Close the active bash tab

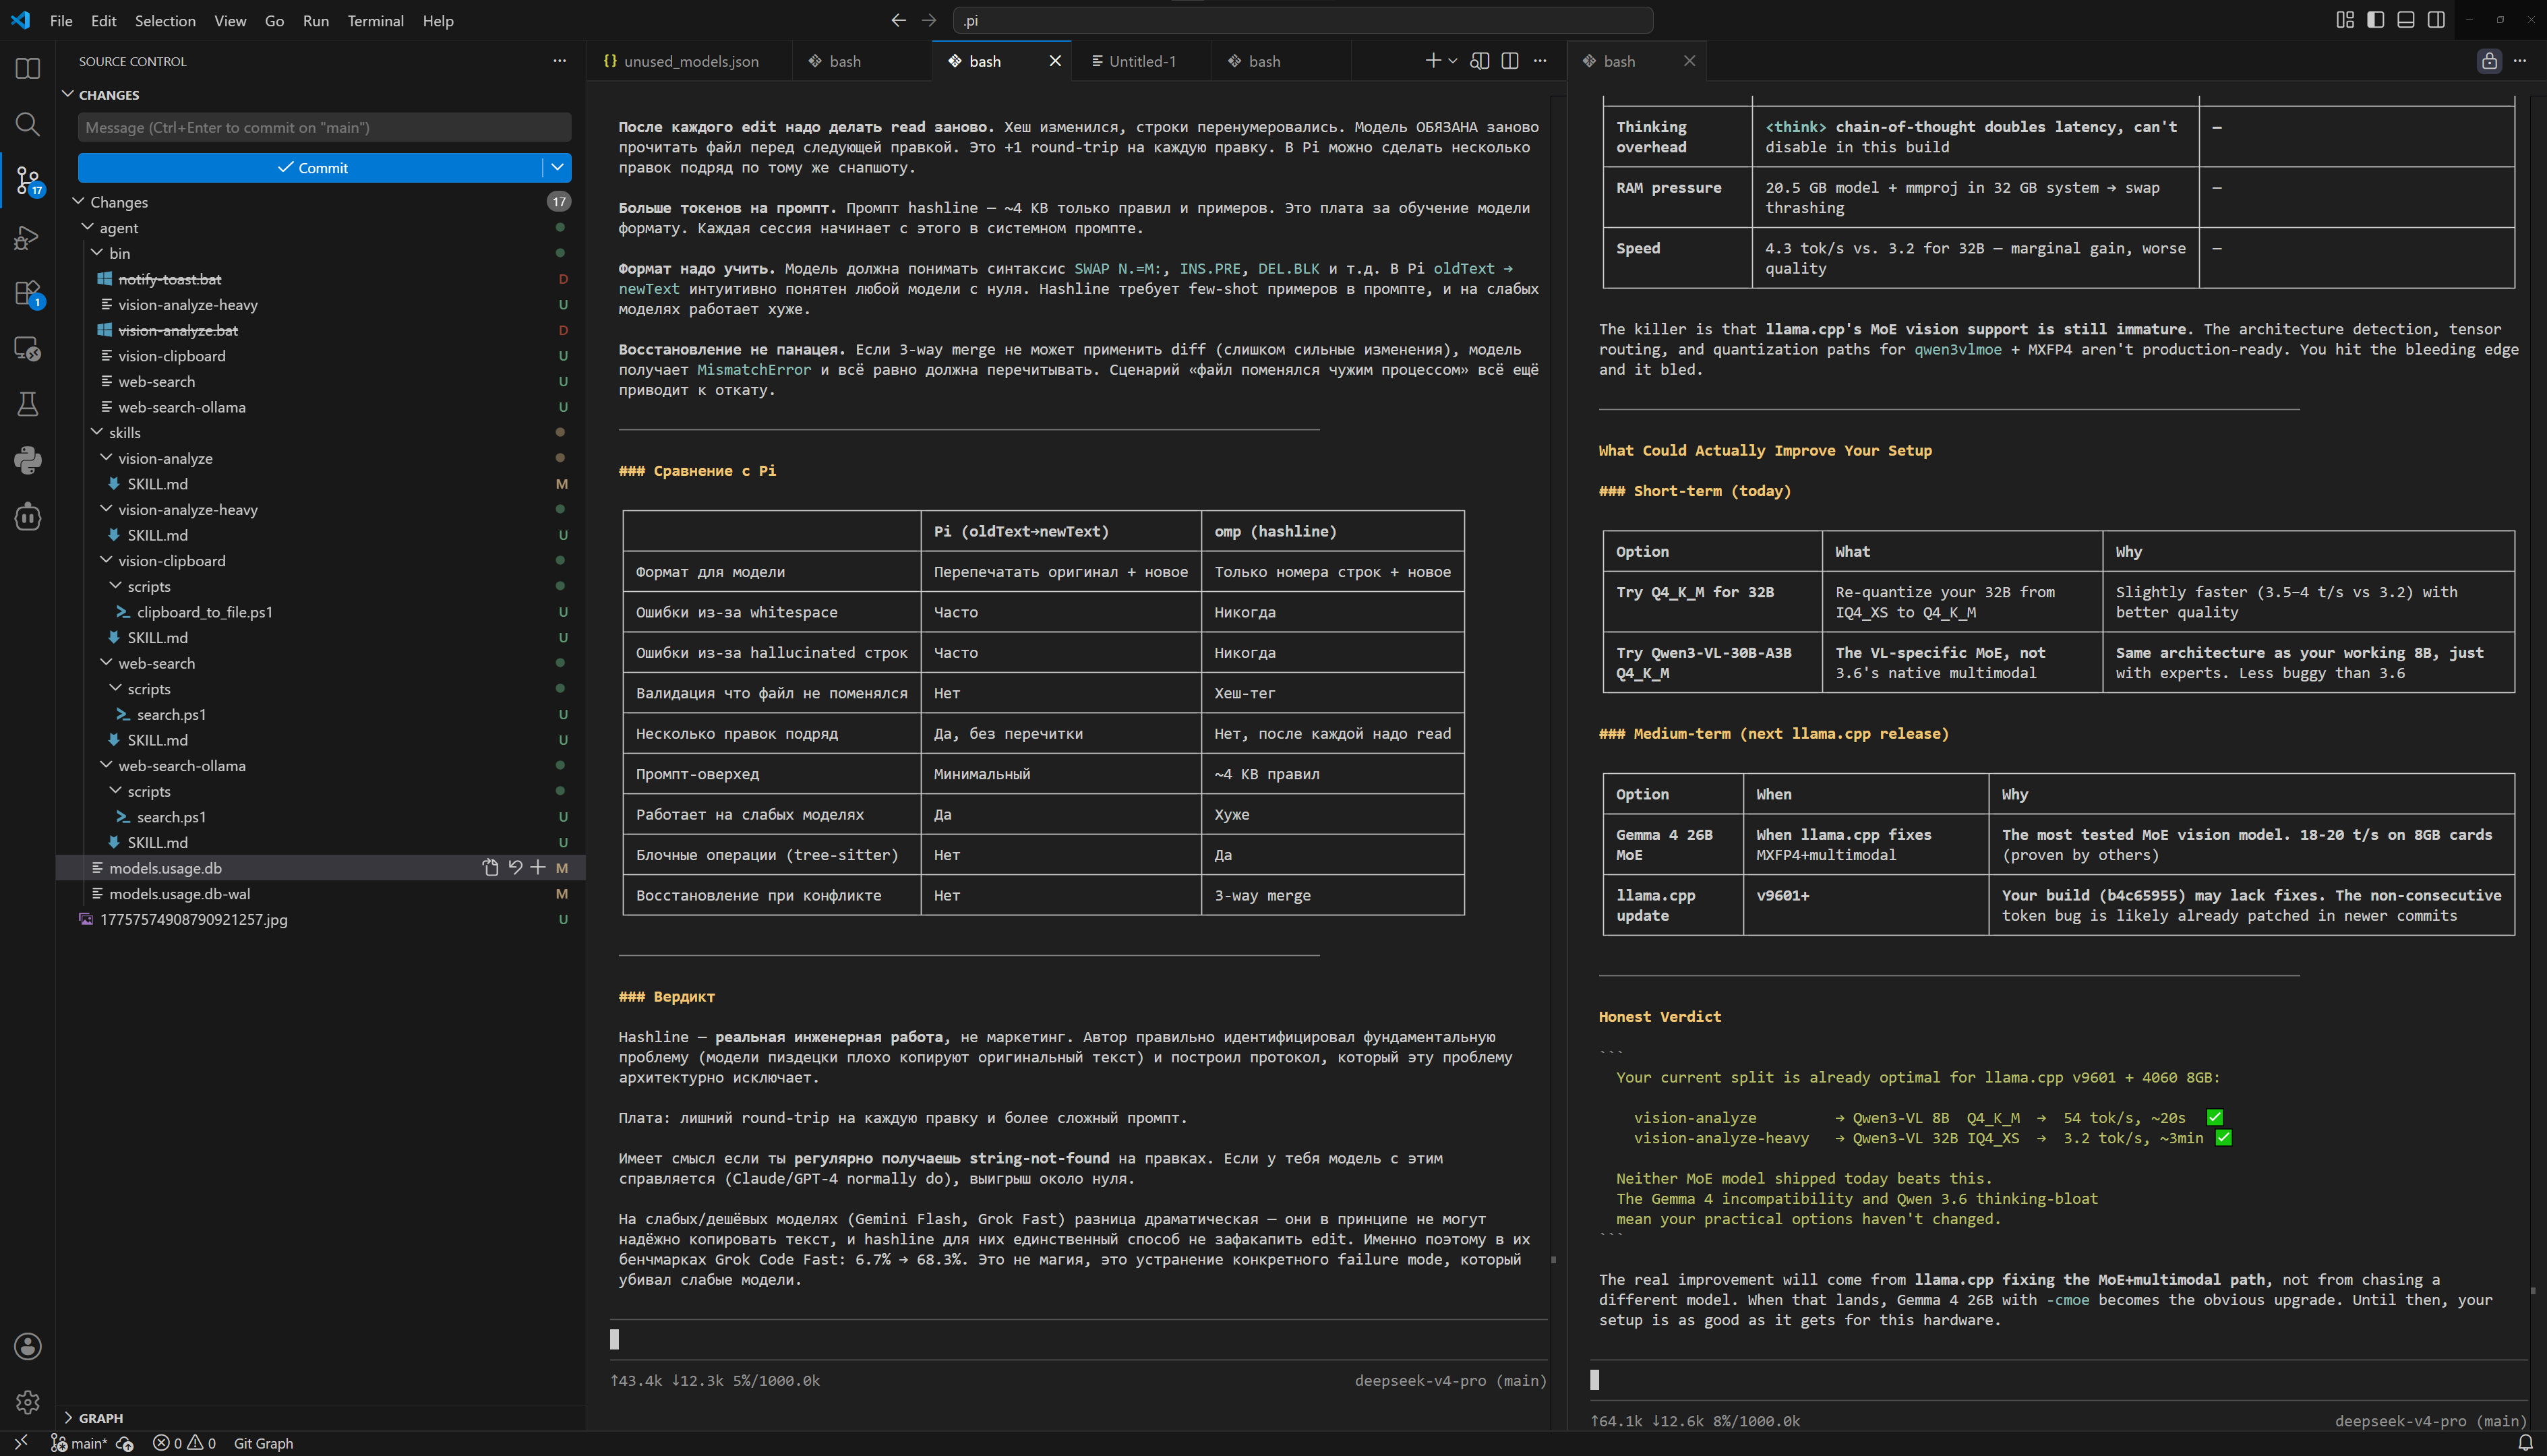coord(1055,61)
